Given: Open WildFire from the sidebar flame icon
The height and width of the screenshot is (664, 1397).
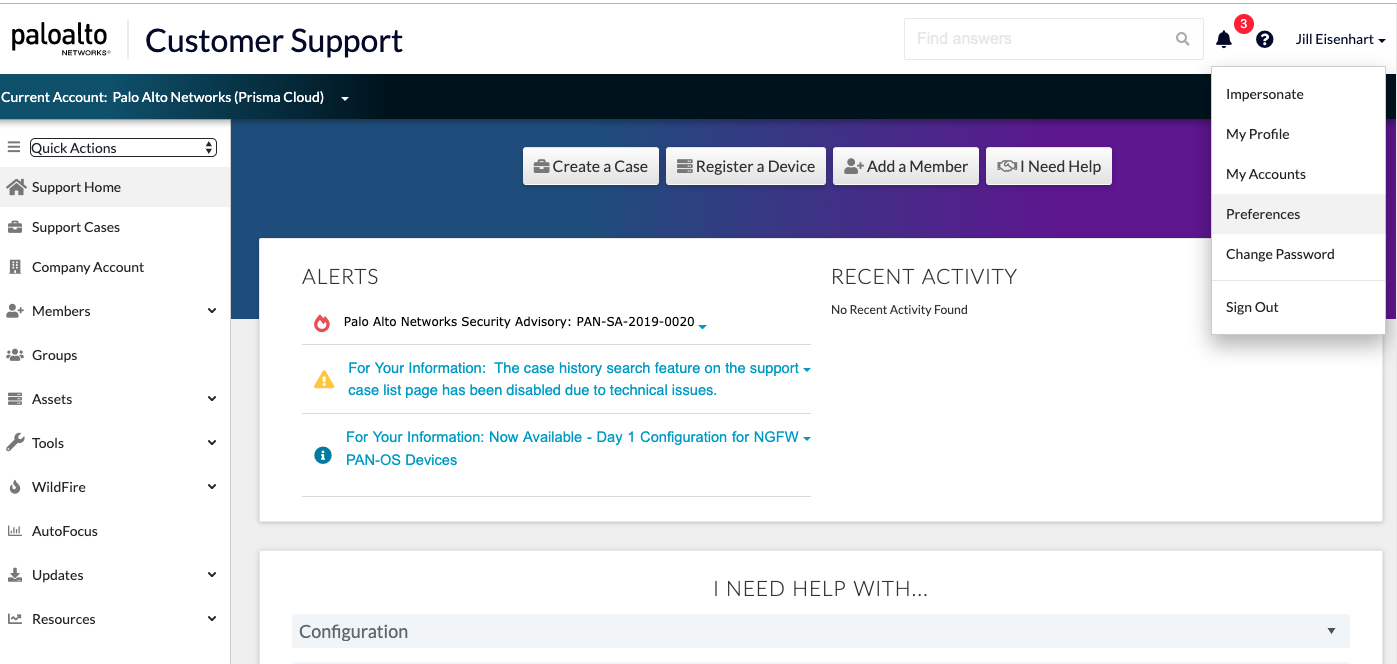Looking at the screenshot, I should (14, 486).
